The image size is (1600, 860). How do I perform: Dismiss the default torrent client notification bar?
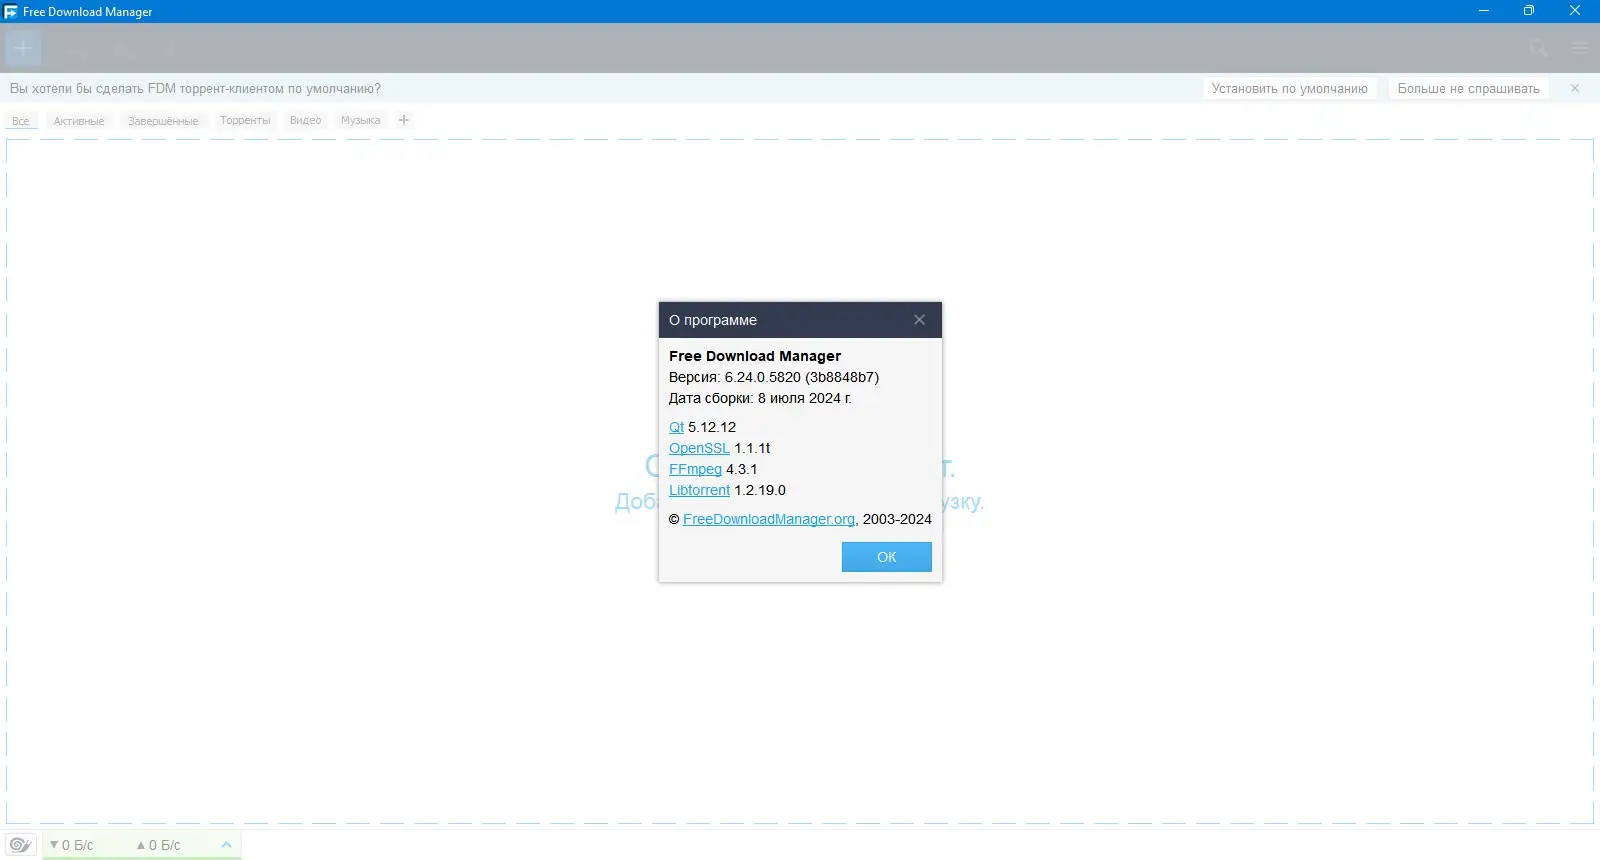pos(1575,88)
